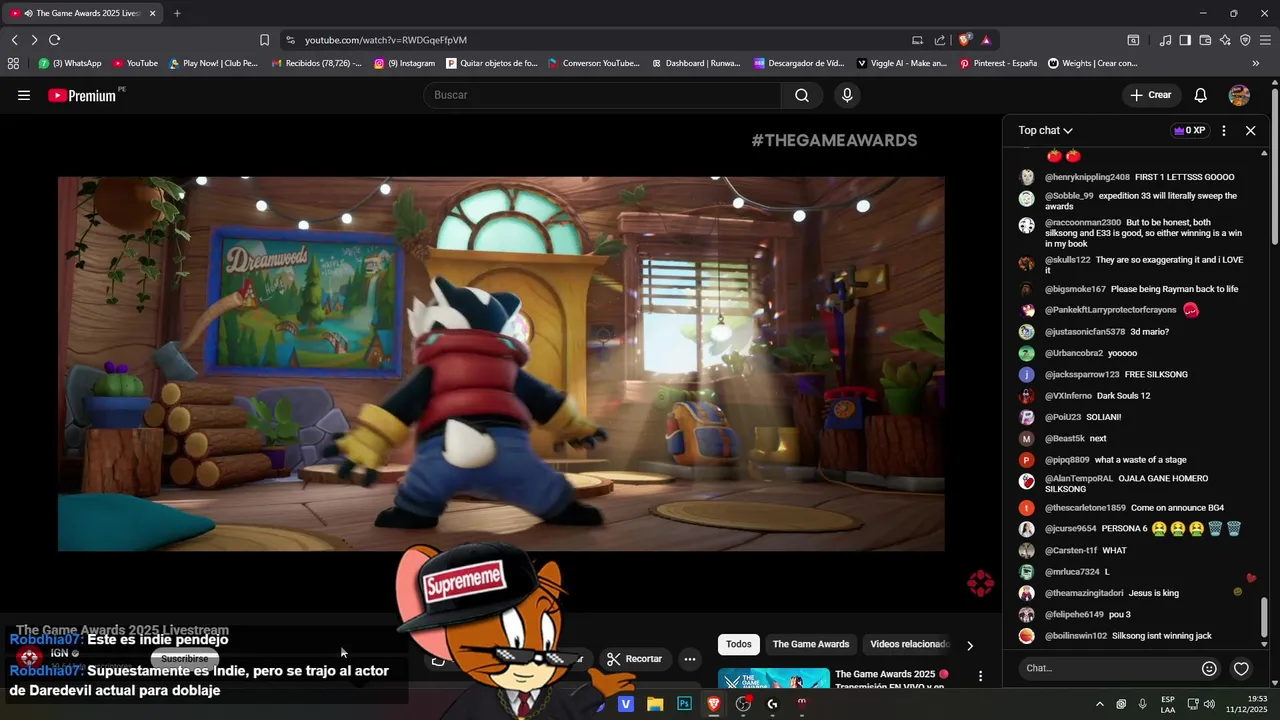Image resolution: width=1280 pixels, height=720 pixels.
Task: Select The Game Awards chip
Action: tap(810, 644)
